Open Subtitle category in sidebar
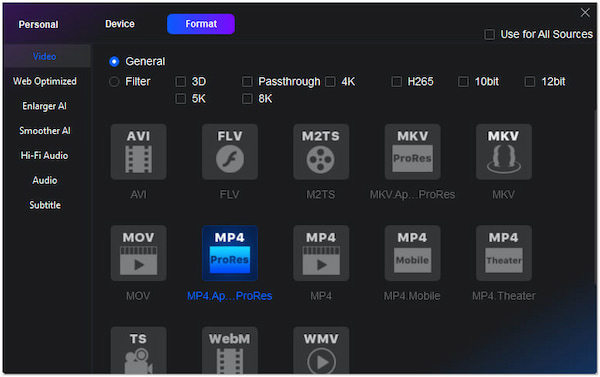Viewport: 600px width, 377px height. click(45, 205)
